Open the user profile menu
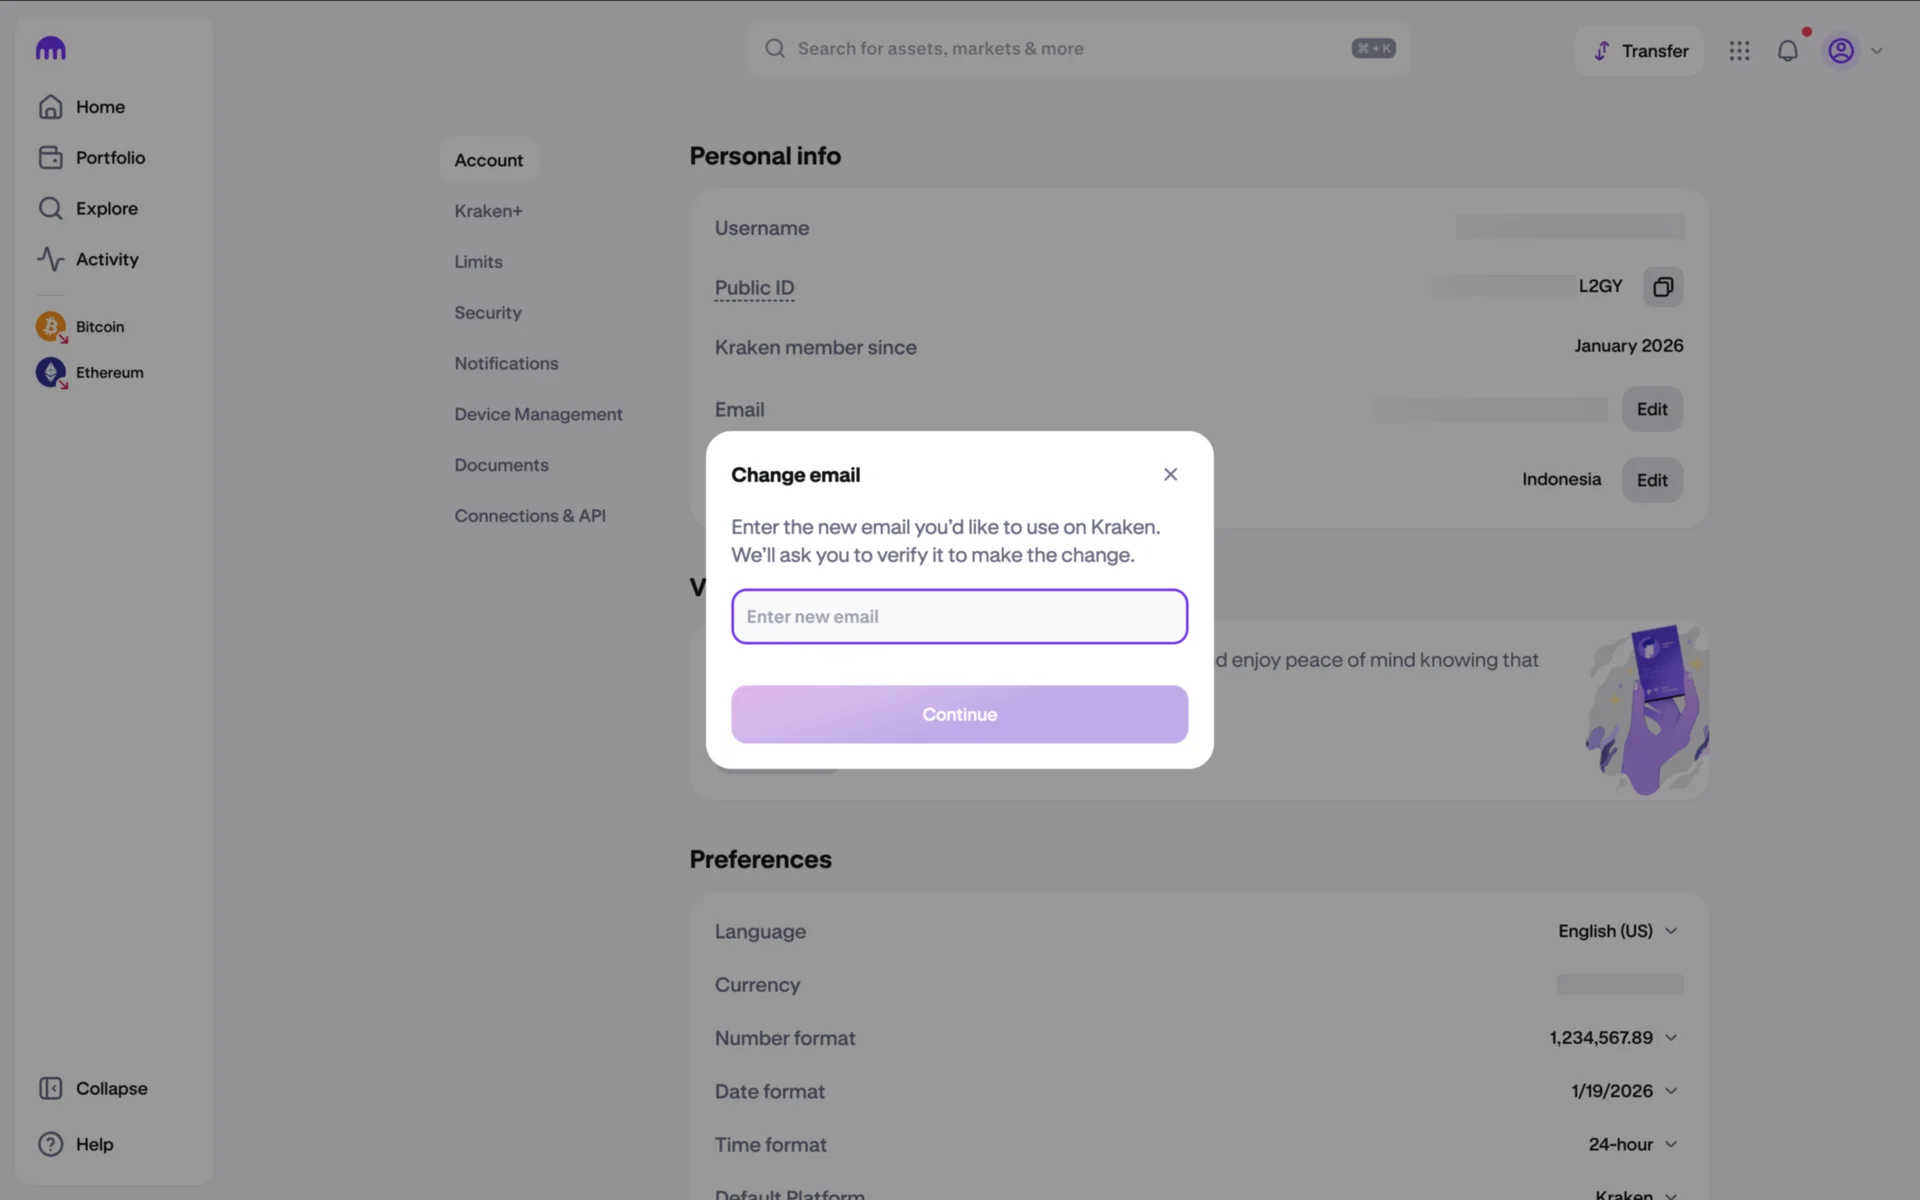This screenshot has height=1200, width=1920. [x=1853, y=51]
